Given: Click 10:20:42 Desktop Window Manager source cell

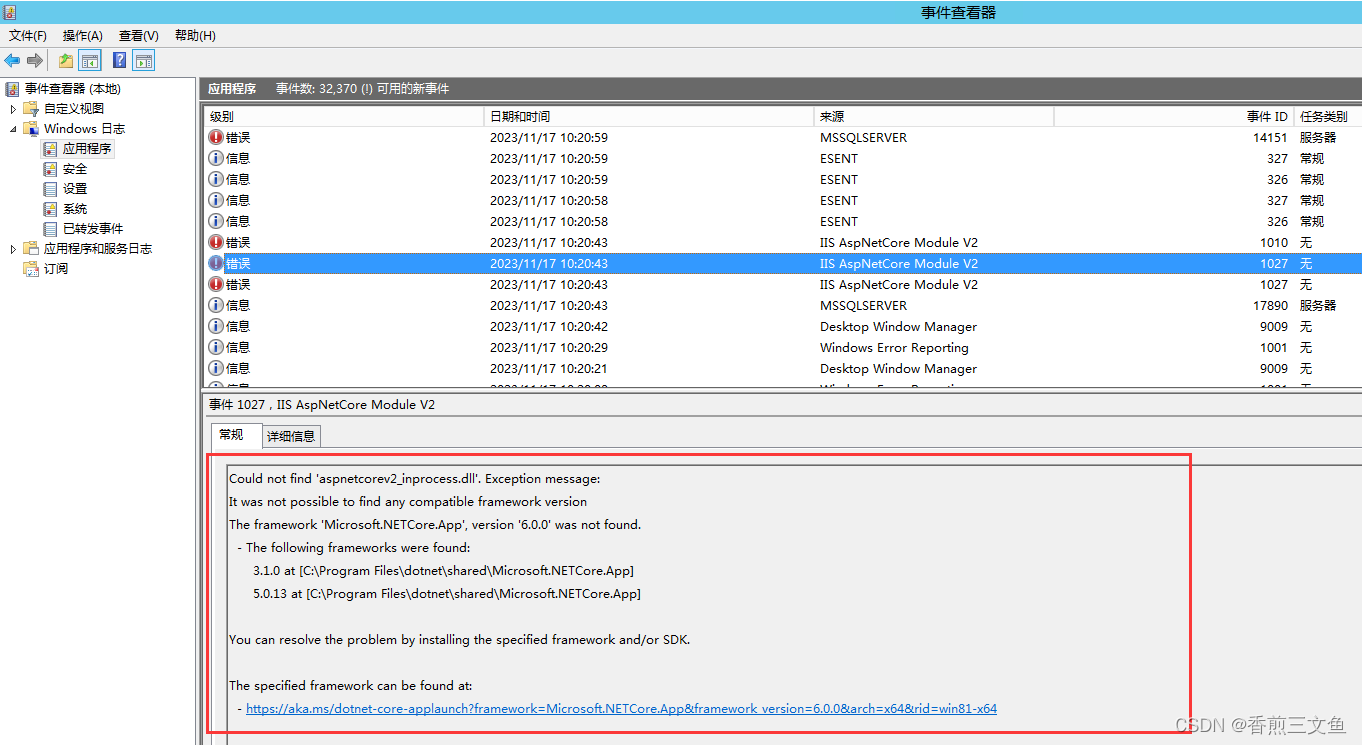Looking at the screenshot, I should point(898,327).
